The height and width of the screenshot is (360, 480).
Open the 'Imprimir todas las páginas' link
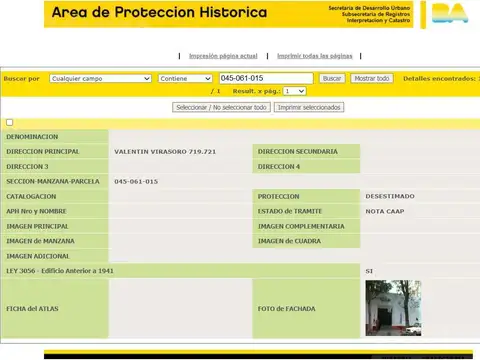click(315, 56)
